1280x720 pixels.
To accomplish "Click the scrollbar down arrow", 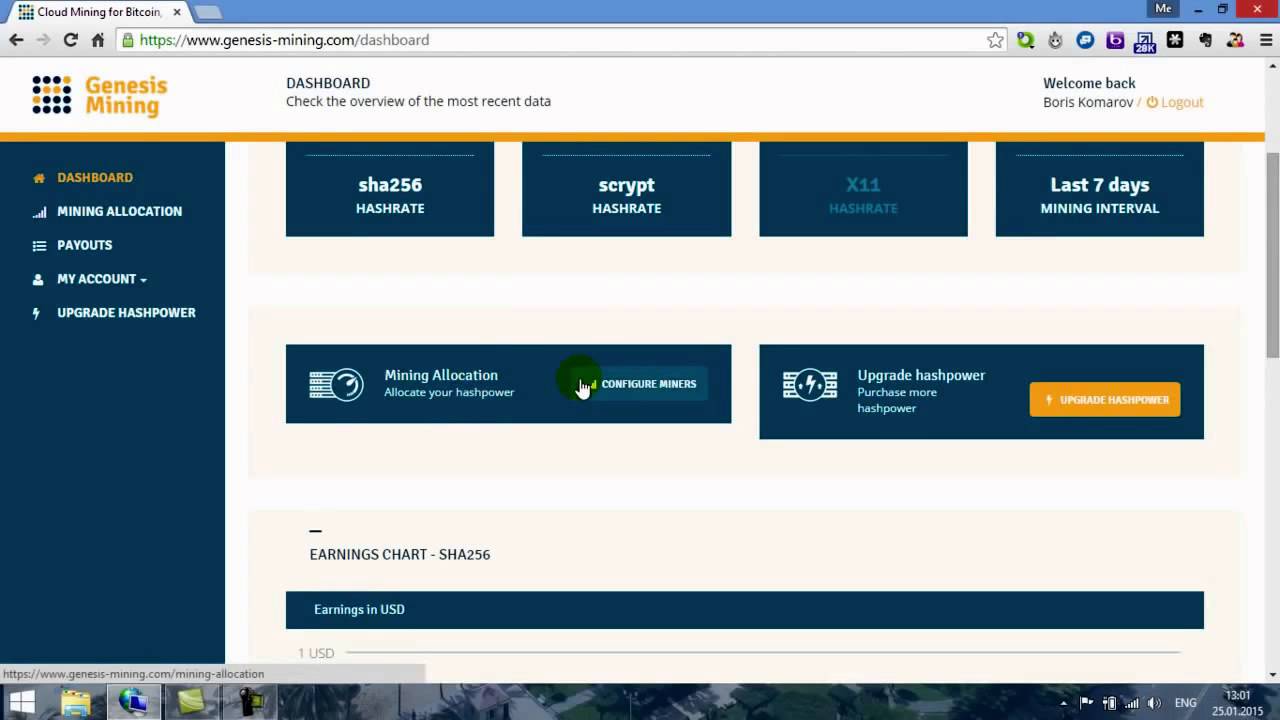I will 1272,675.
